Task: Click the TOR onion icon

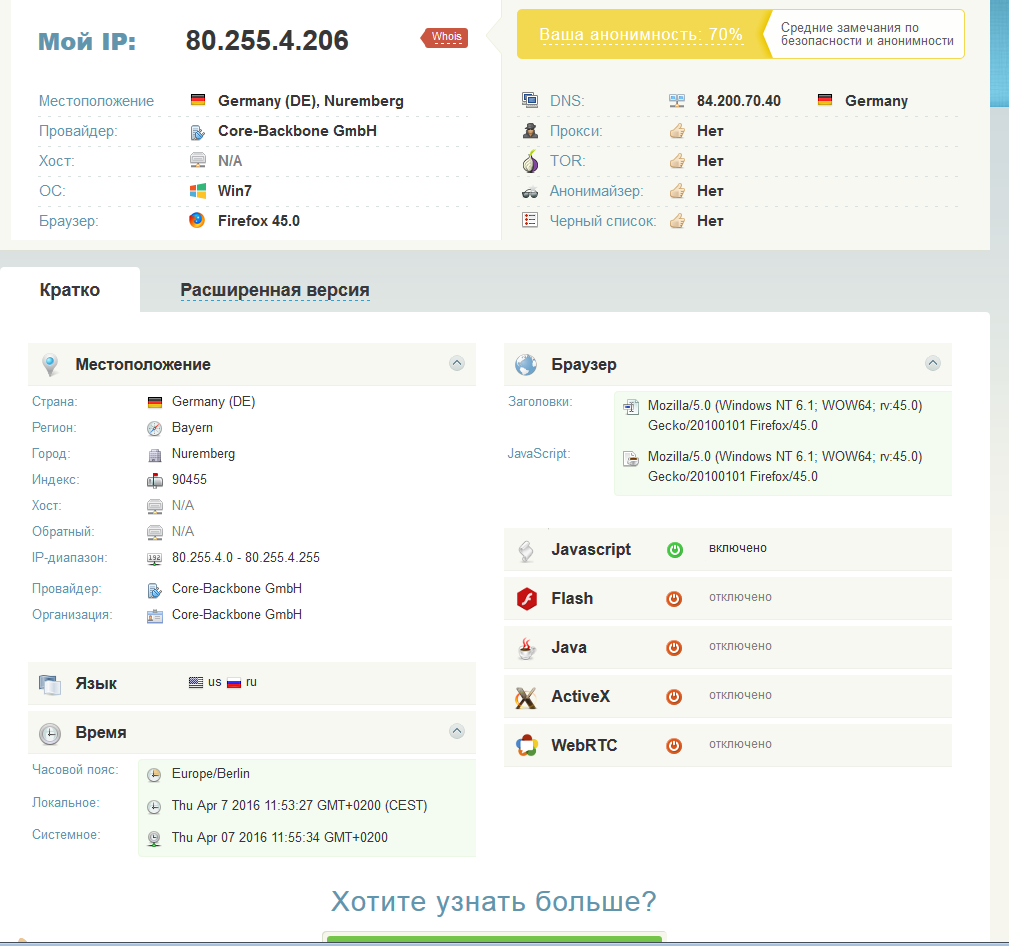Action: tap(530, 161)
